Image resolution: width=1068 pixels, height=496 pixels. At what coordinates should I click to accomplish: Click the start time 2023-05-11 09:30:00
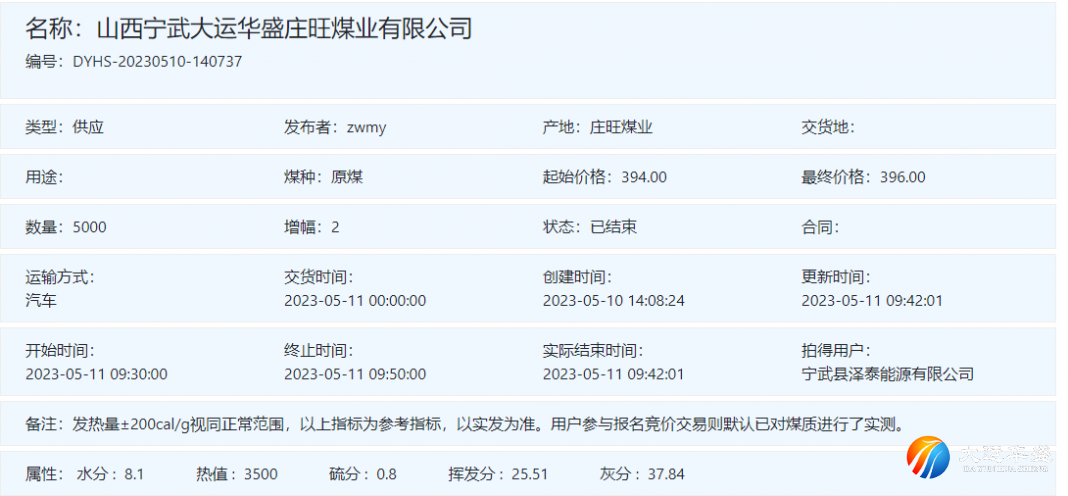pos(96,374)
